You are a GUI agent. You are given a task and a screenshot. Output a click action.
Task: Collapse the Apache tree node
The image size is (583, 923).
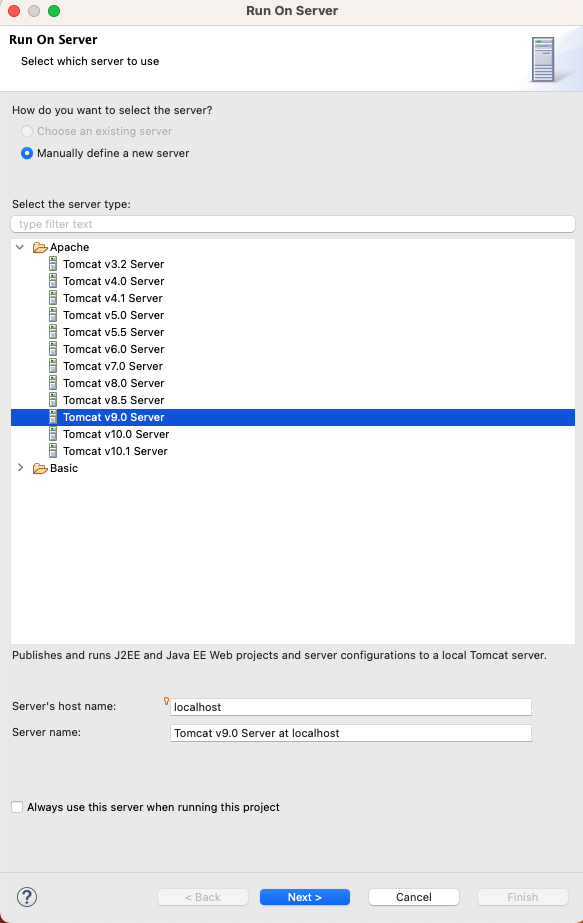(20, 247)
